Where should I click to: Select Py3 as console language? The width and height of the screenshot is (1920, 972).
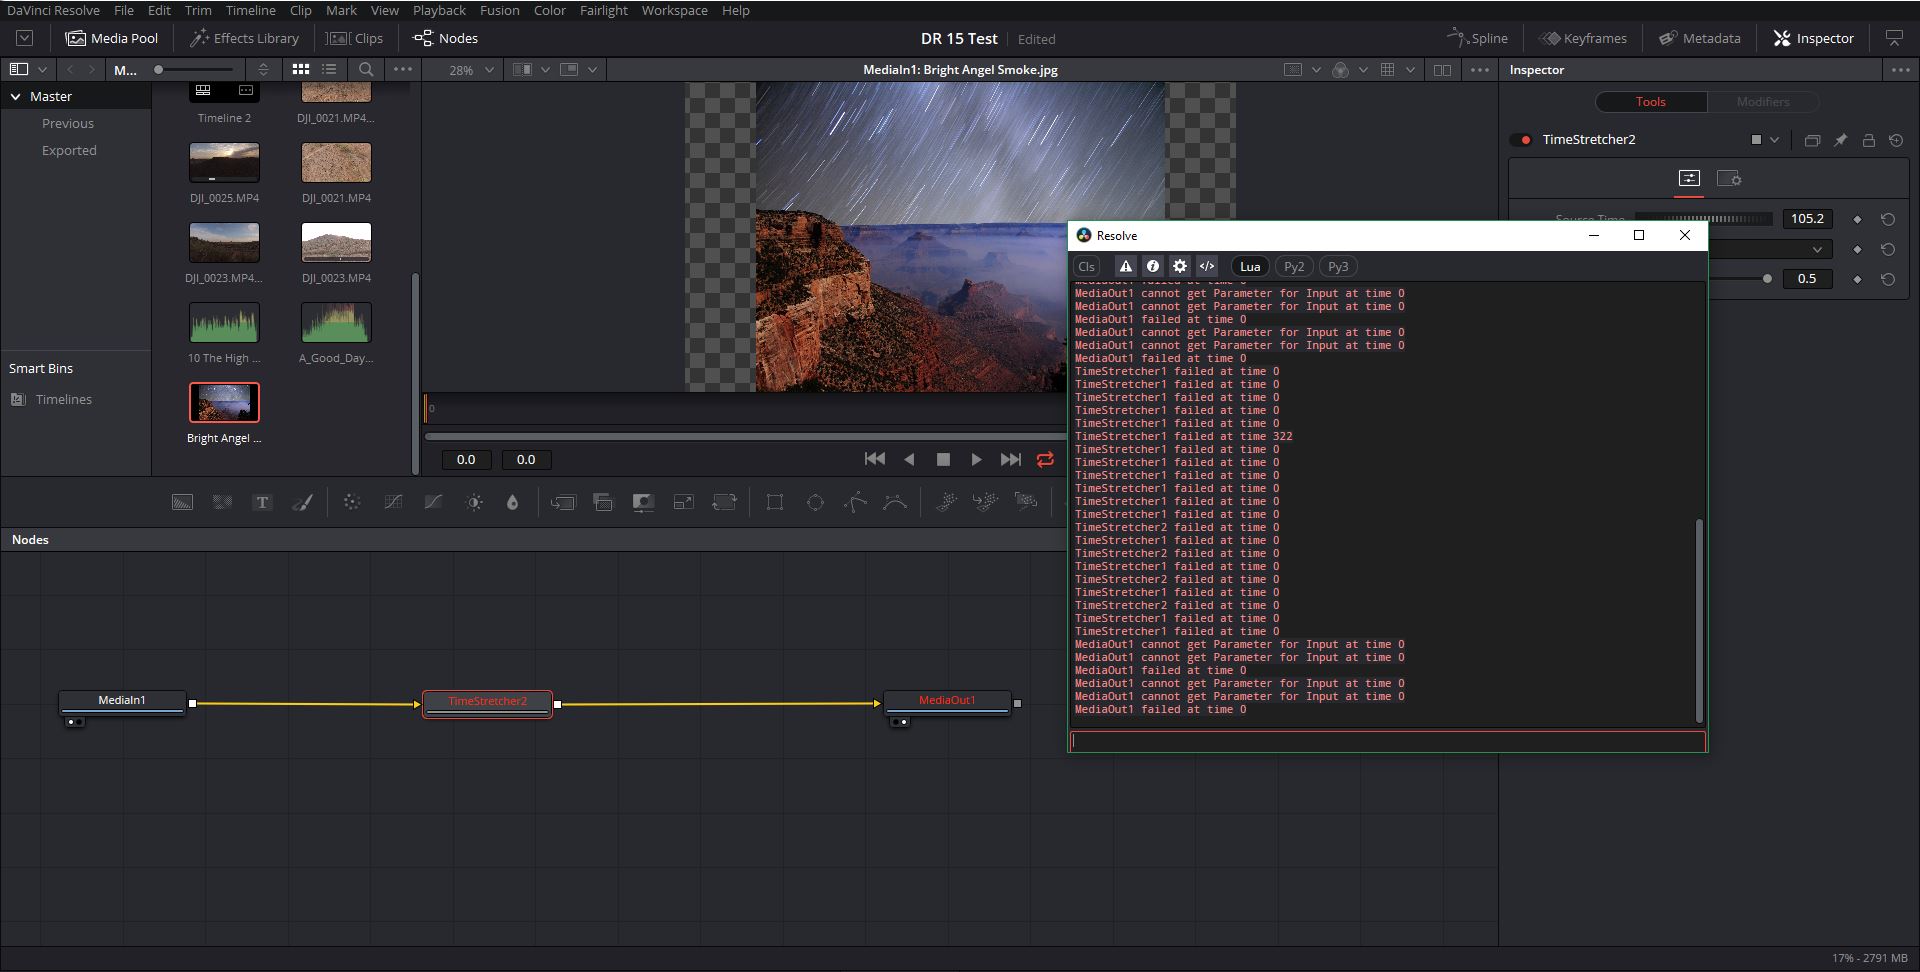[x=1338, y=266]
